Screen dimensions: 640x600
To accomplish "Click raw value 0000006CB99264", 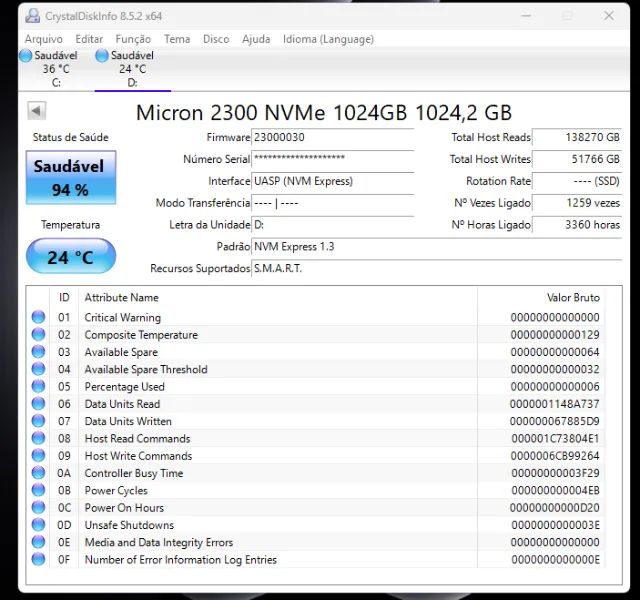I will [555, 456].
